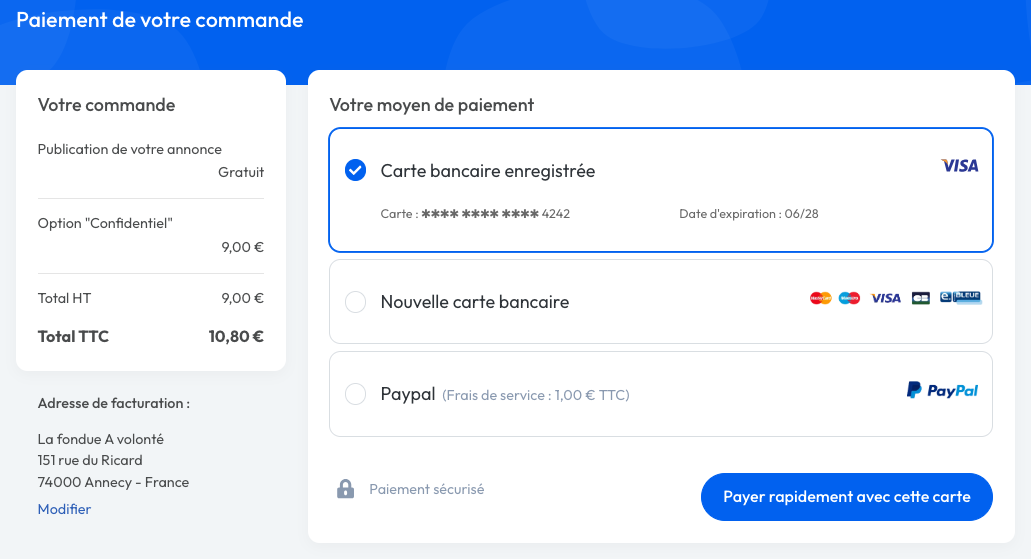This screenshot has height=559, width=1031.
Task: Click the Visa logo in the new card row
Action: coord(885,298)
